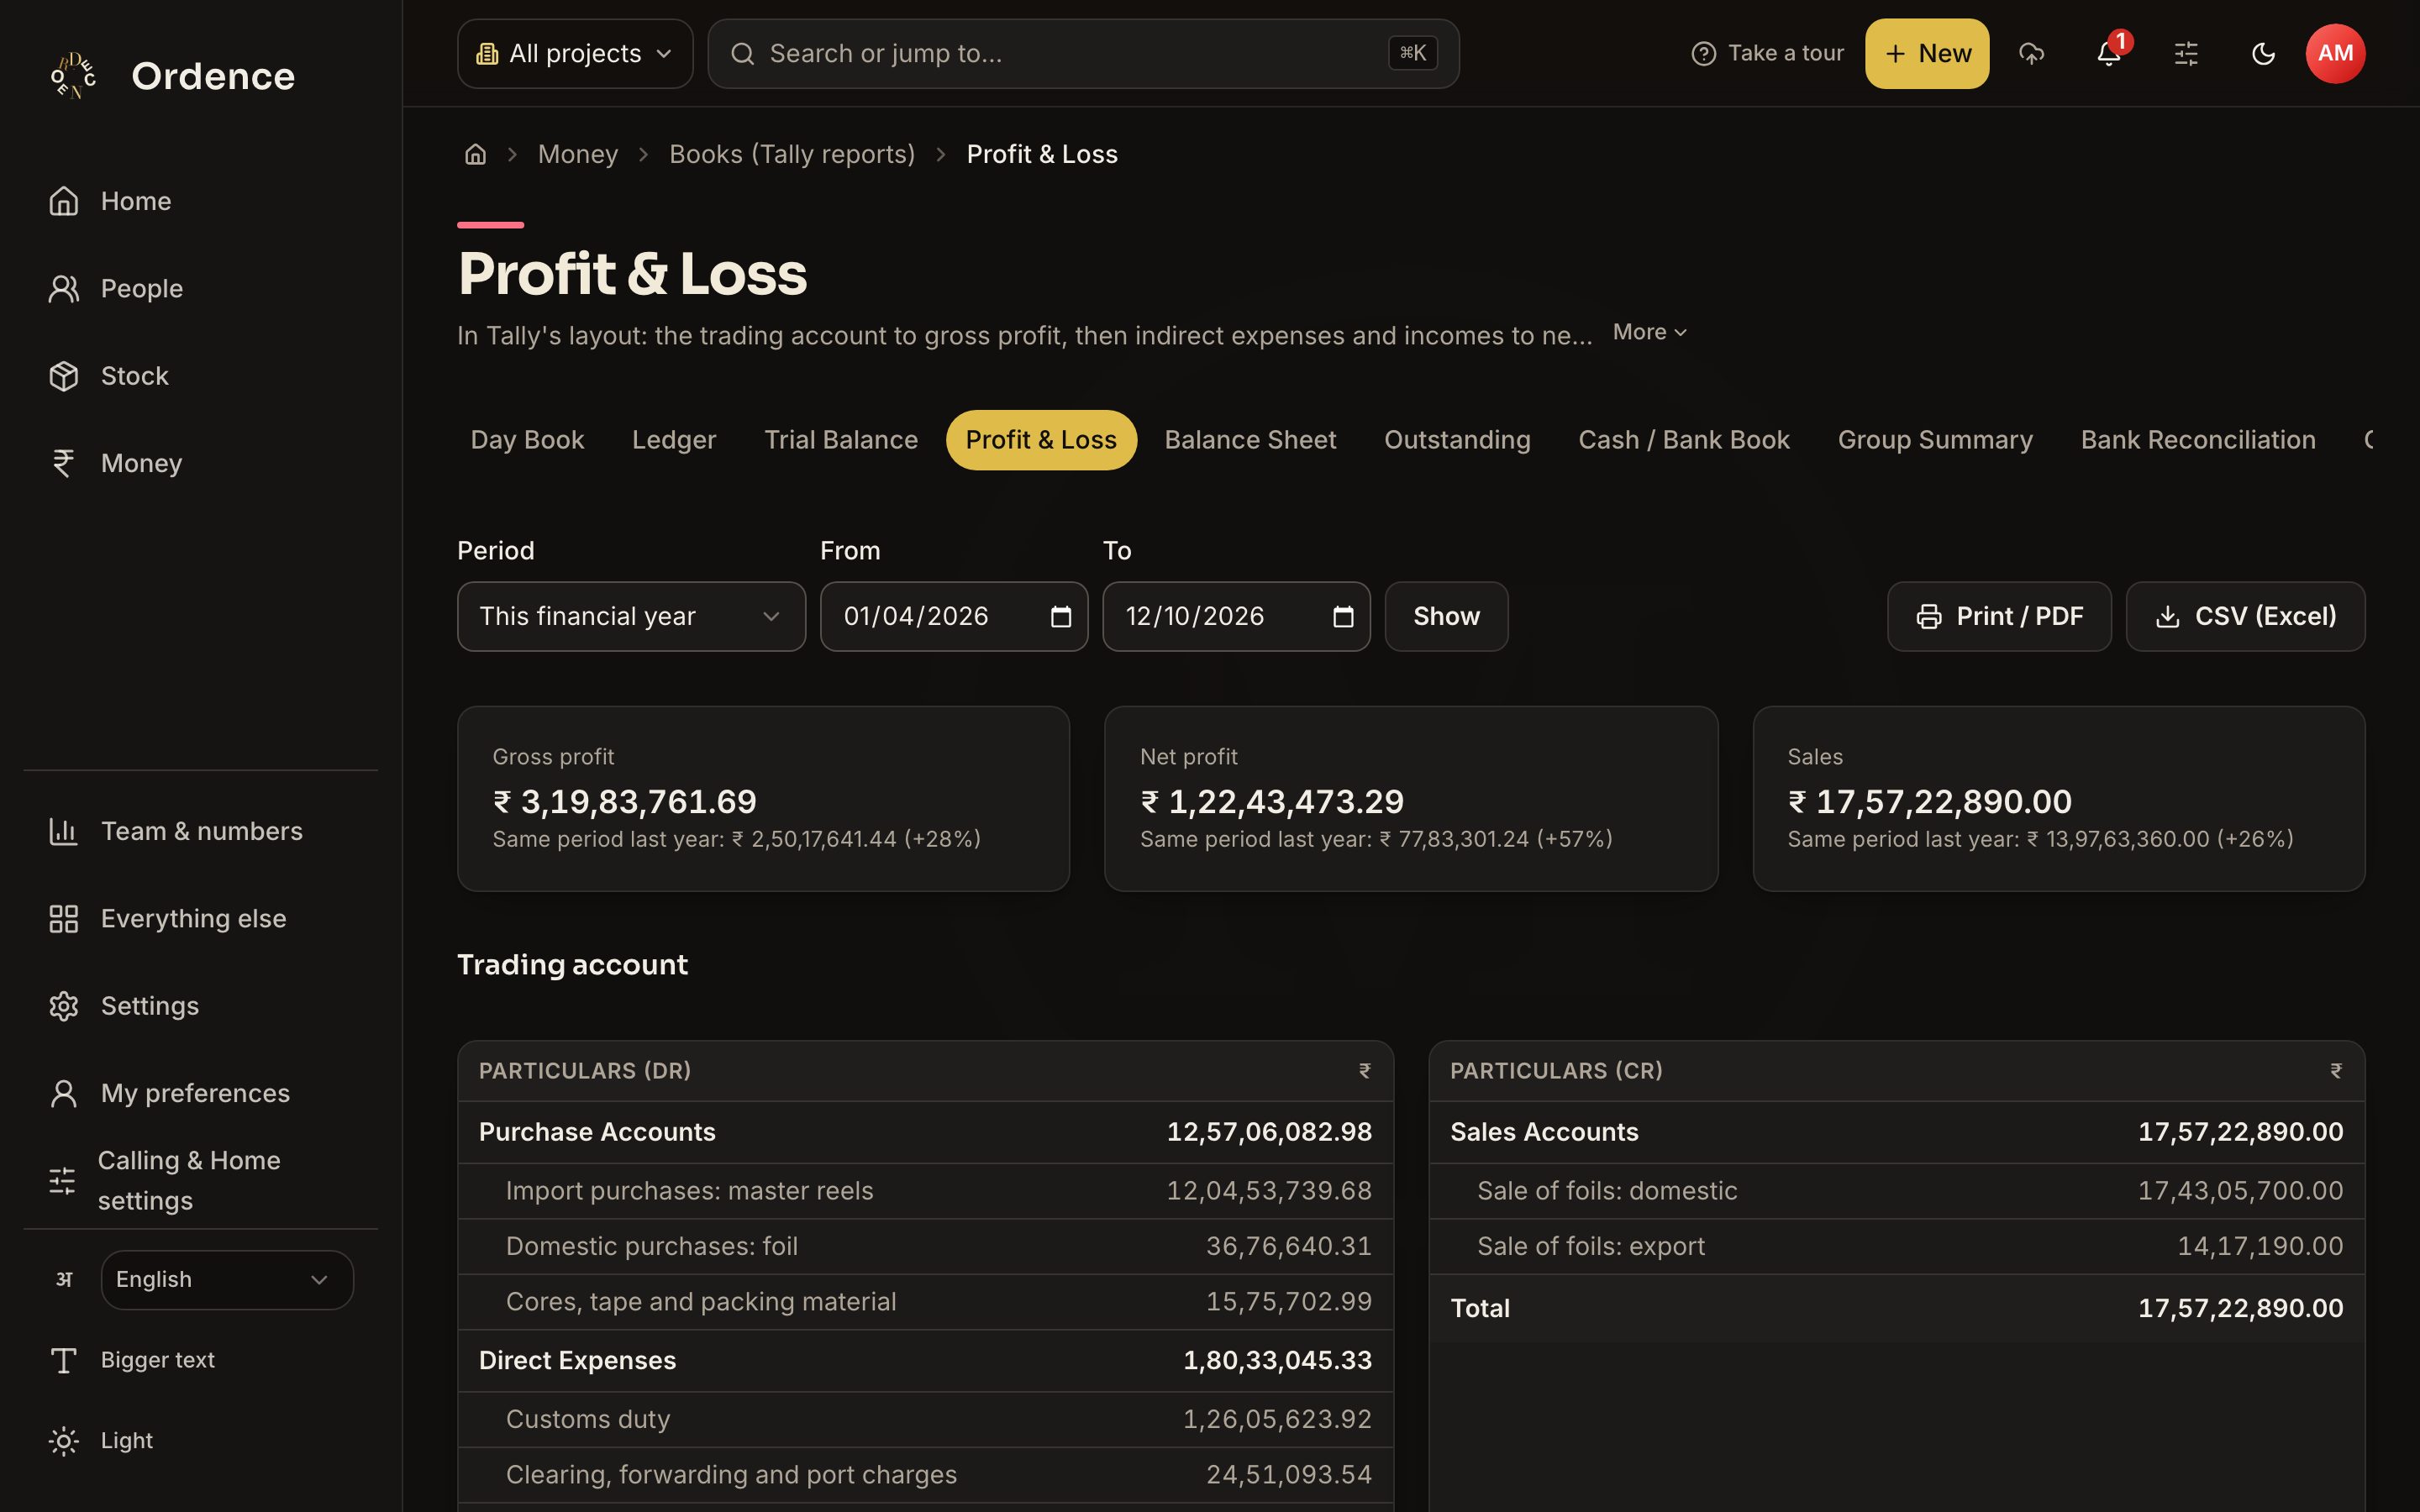The width and height of the screenshot is (2420, 1512).
Task: Click the Ordence logo icon
Action: point(73,76)
